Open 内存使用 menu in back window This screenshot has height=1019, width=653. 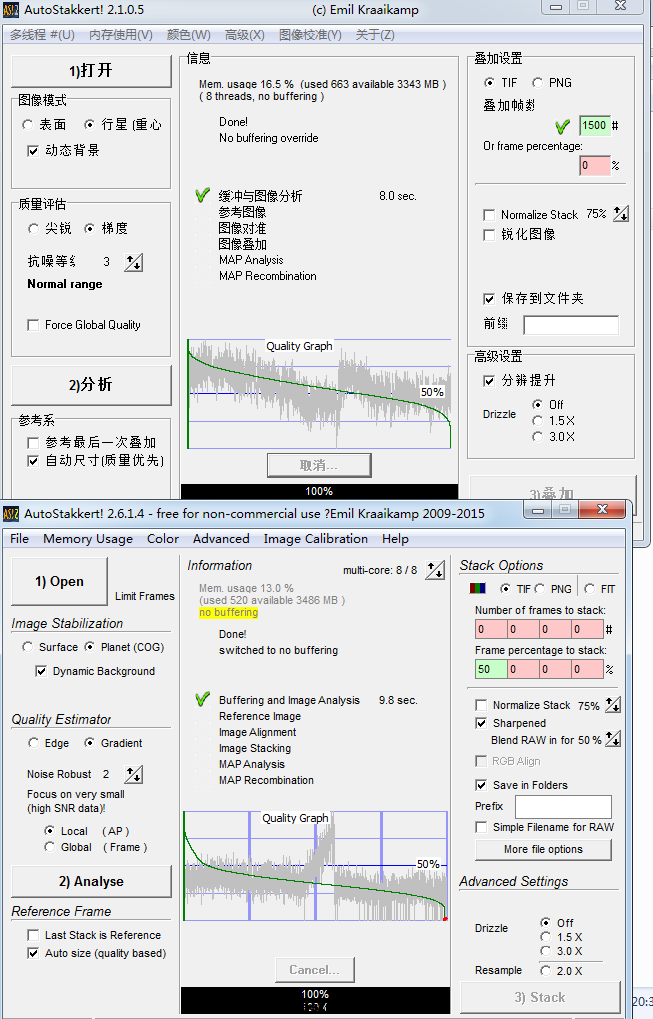click(121, 34)
